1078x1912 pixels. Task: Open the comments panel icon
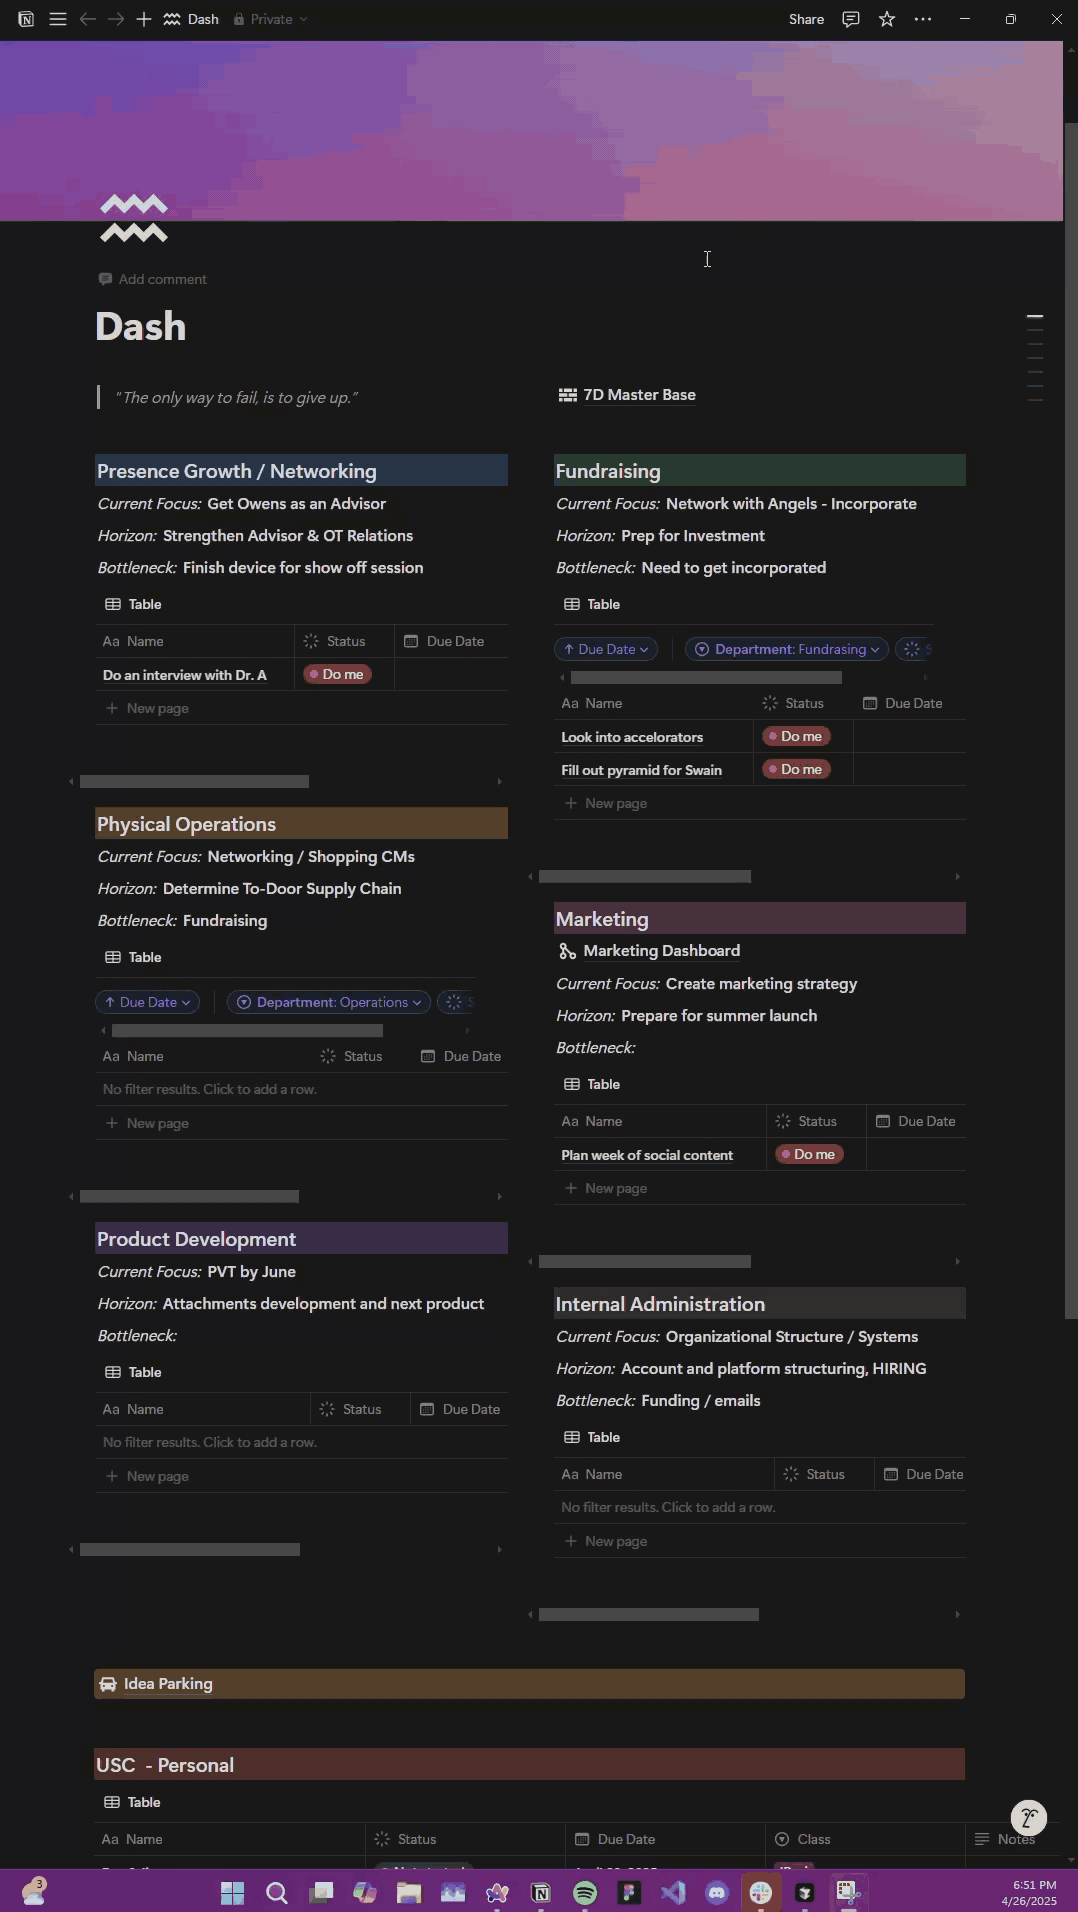pos(851,19)
